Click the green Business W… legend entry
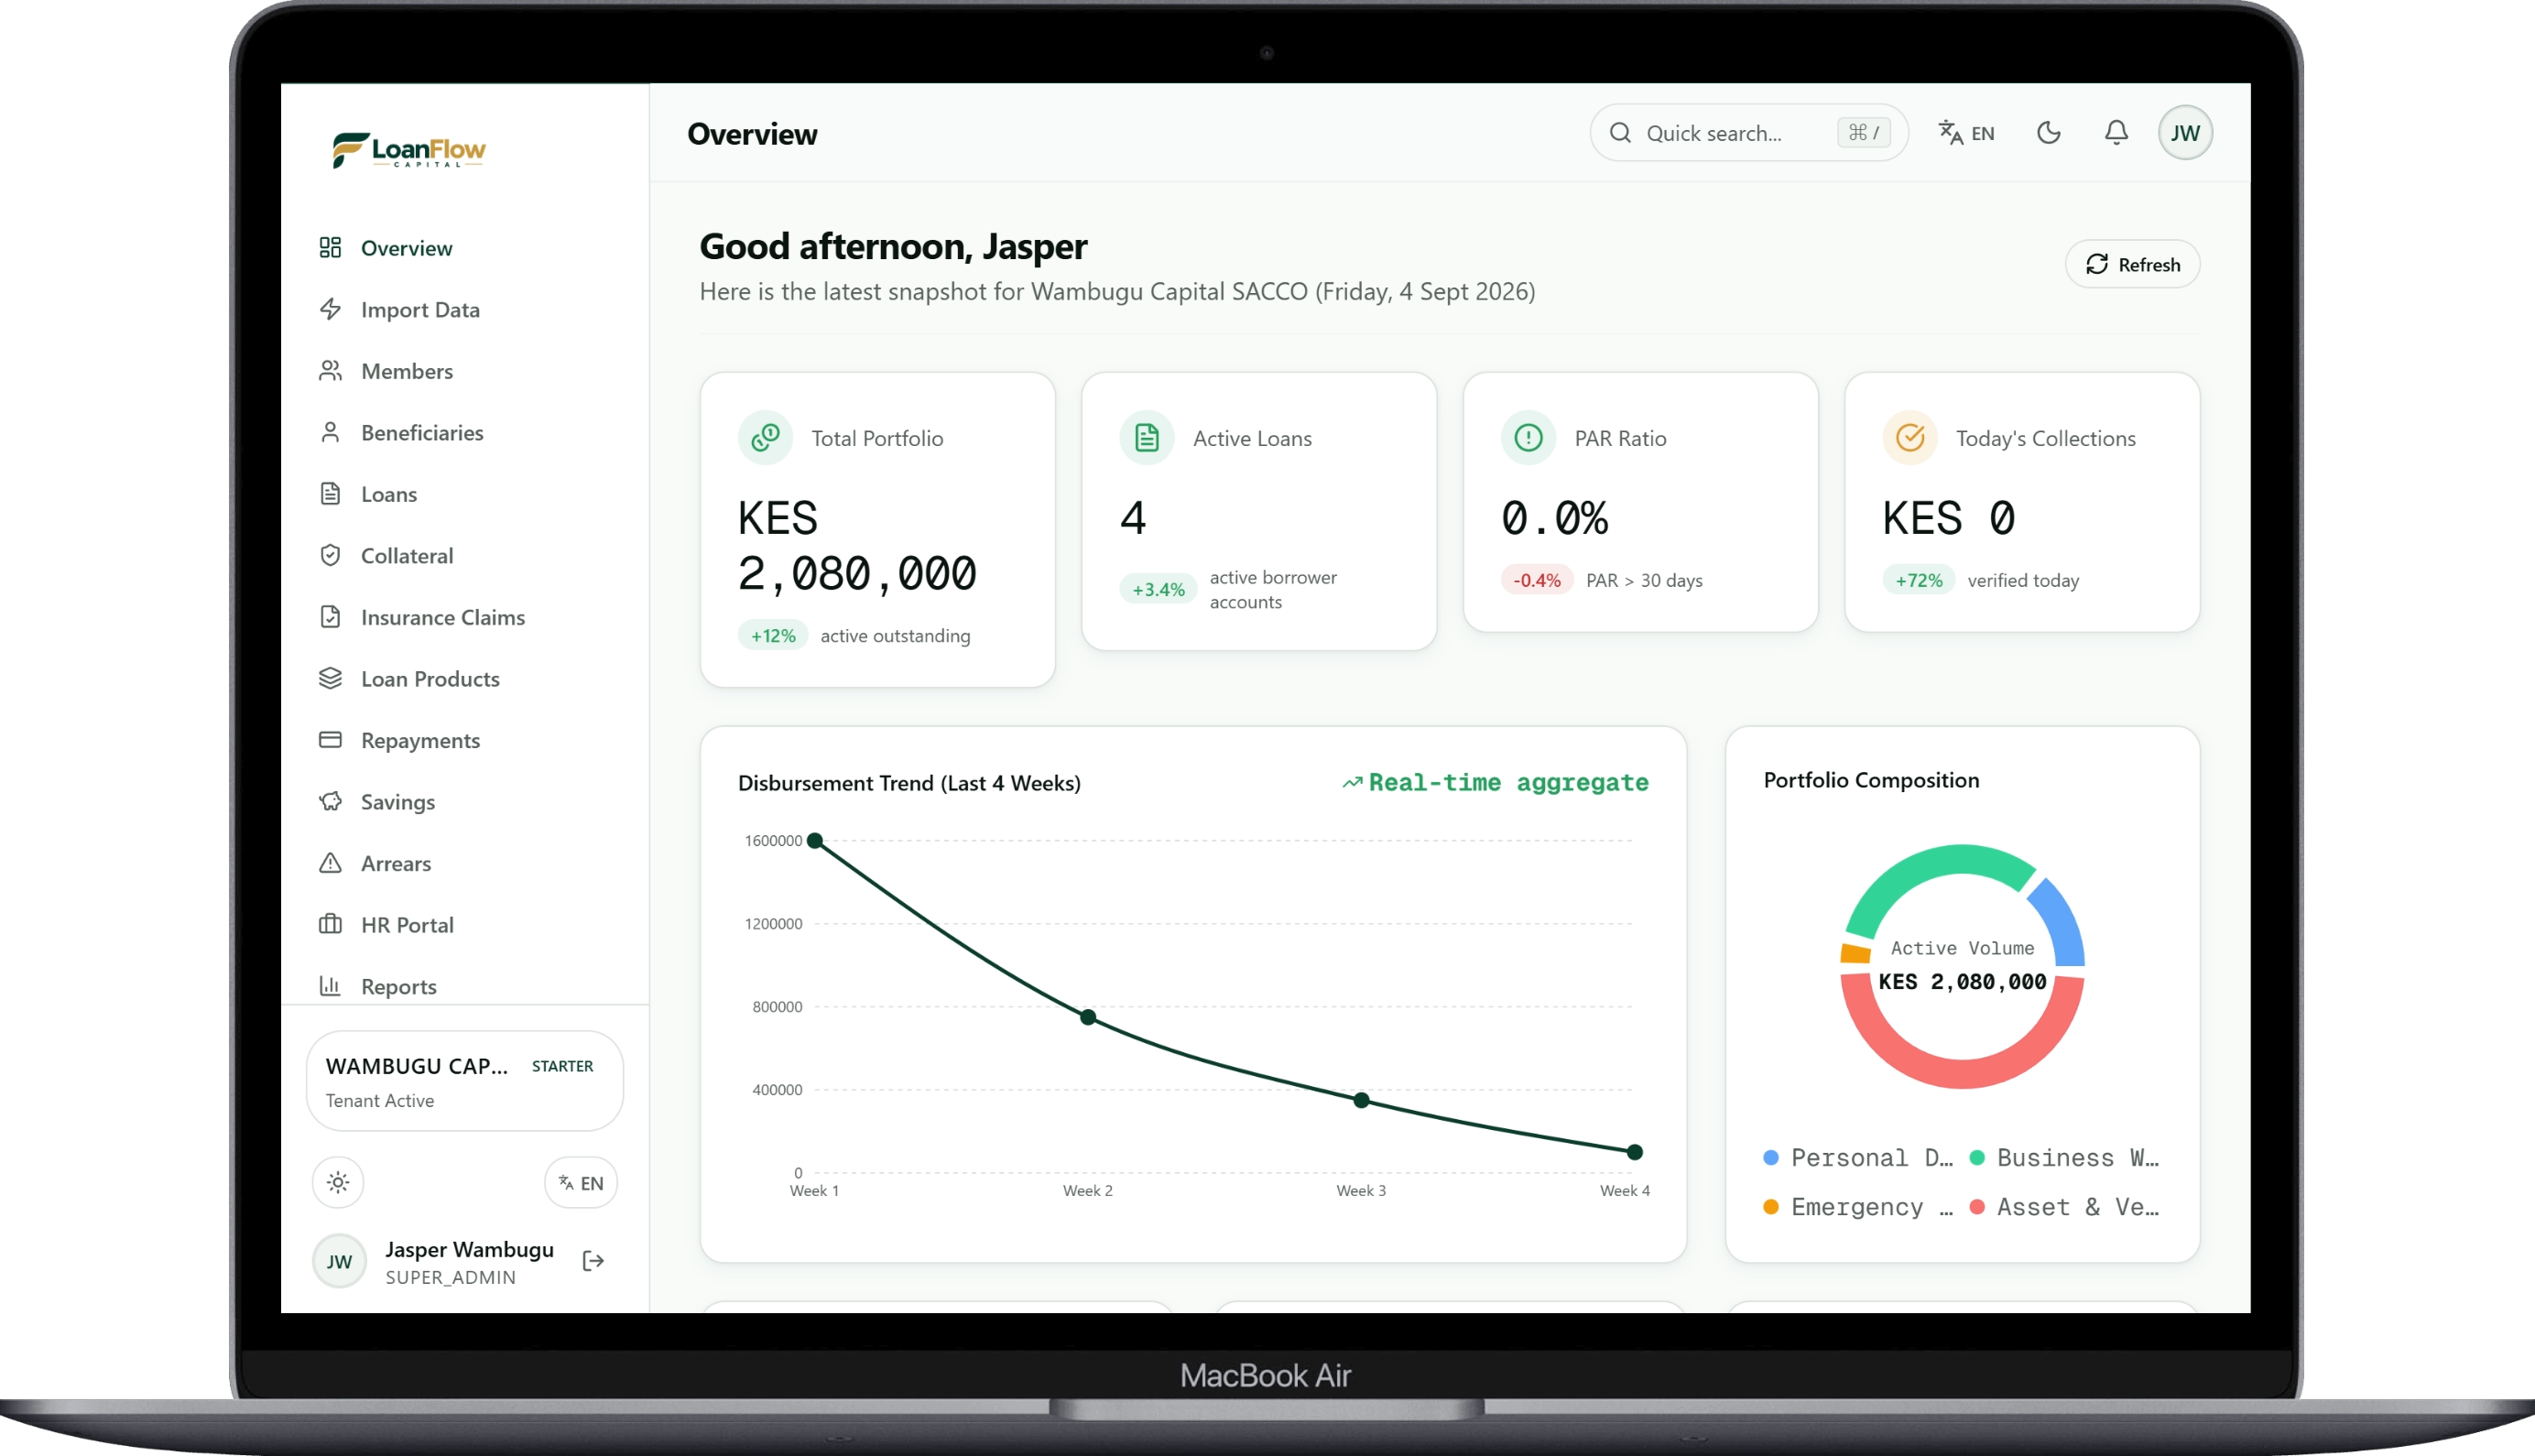 [x=2065, y=1157]
